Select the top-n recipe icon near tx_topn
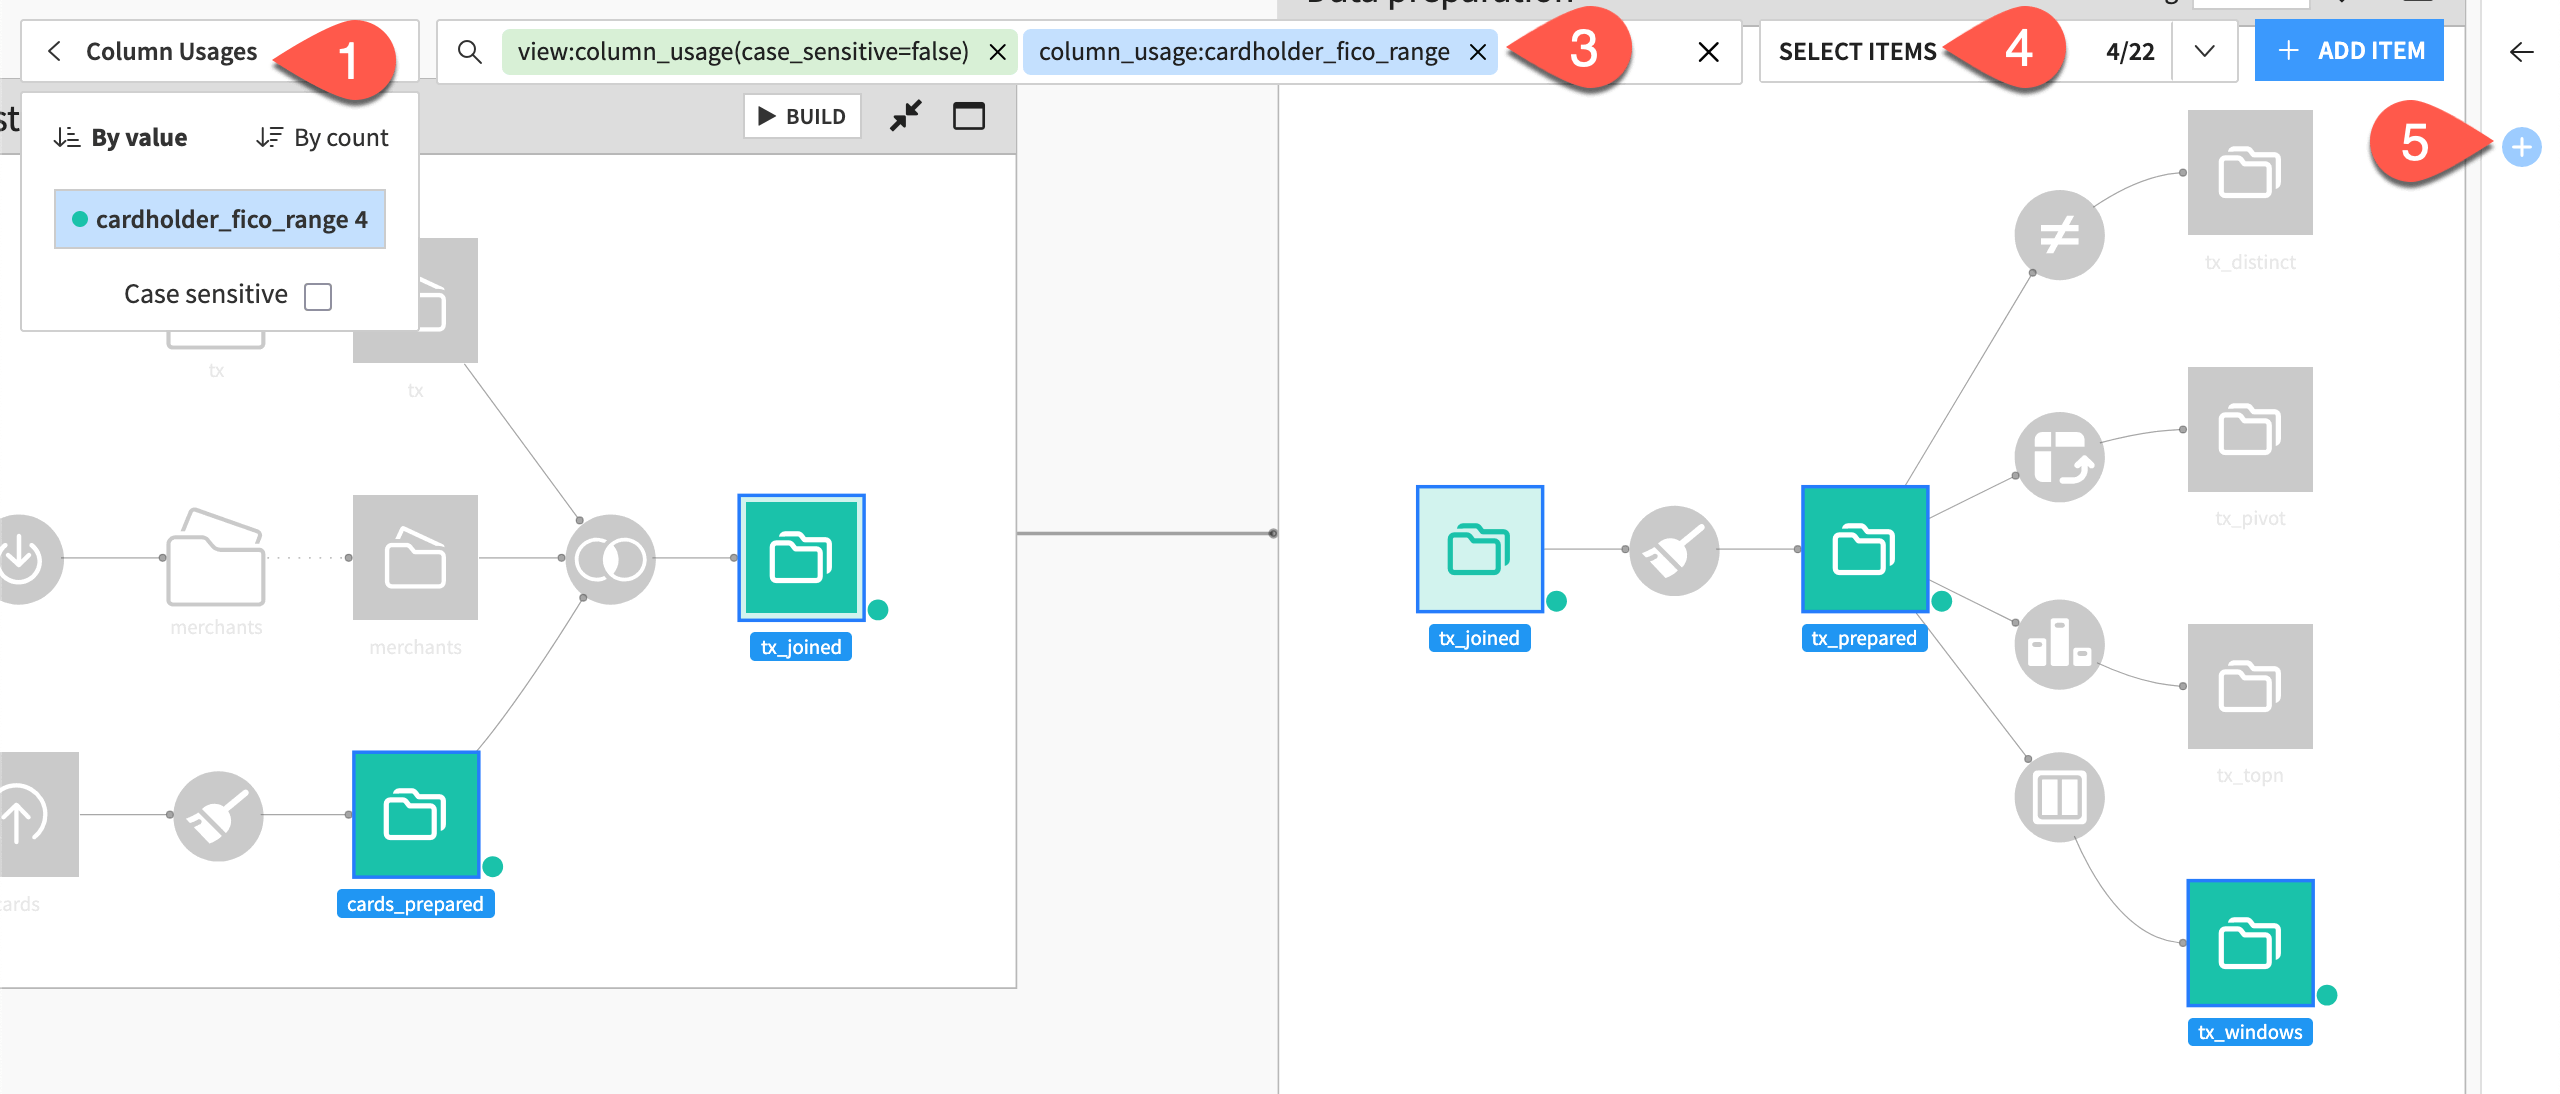 tap(2059, 645)
